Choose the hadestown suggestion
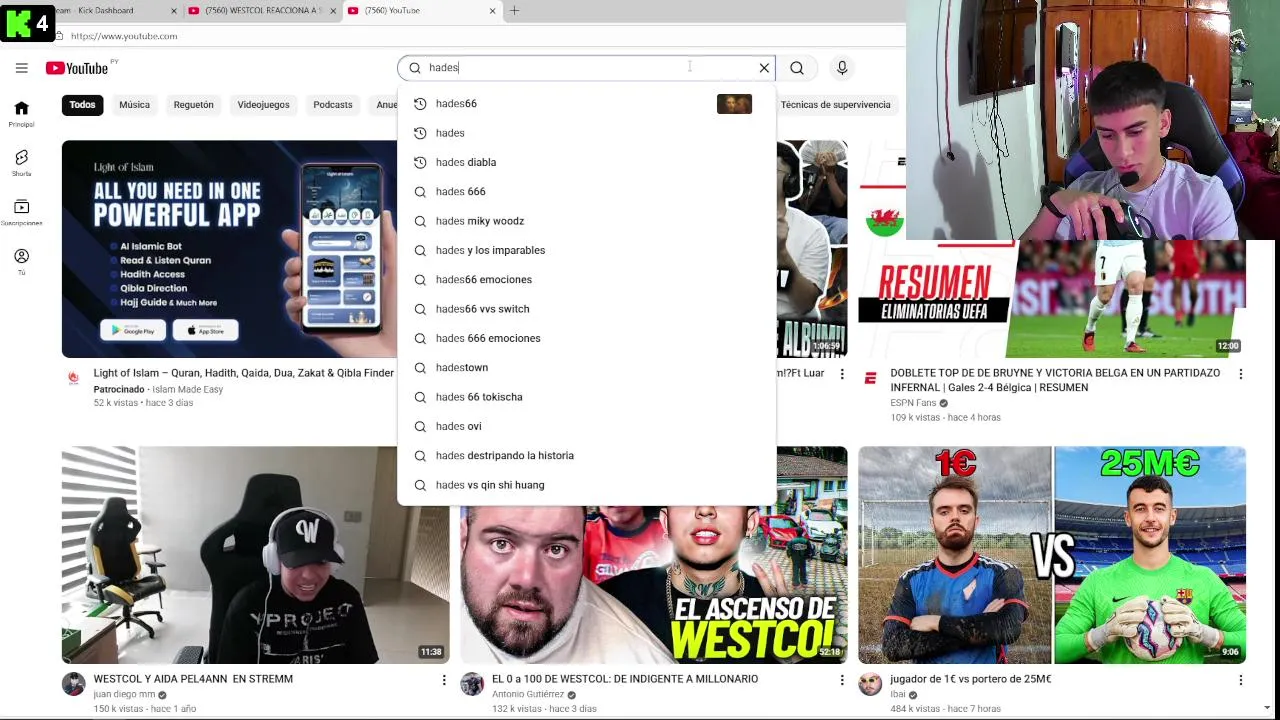Screen dimensions: 1280x720 tap(586, 368)
